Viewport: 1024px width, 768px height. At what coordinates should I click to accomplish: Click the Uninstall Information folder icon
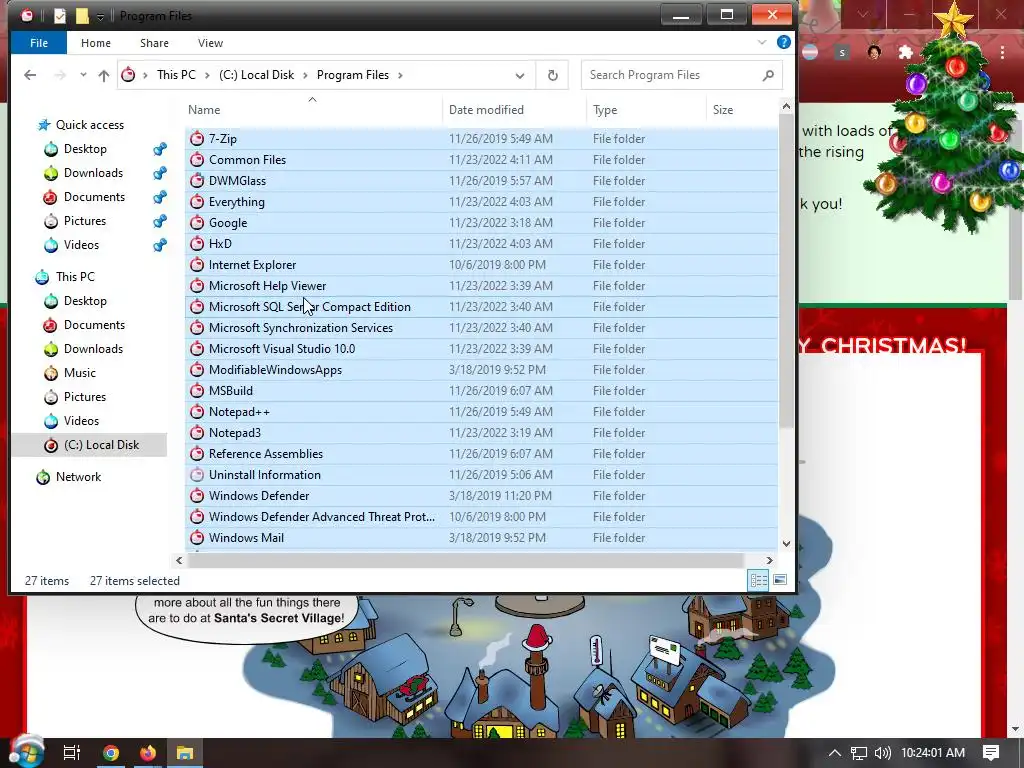(x=197, y=475)
